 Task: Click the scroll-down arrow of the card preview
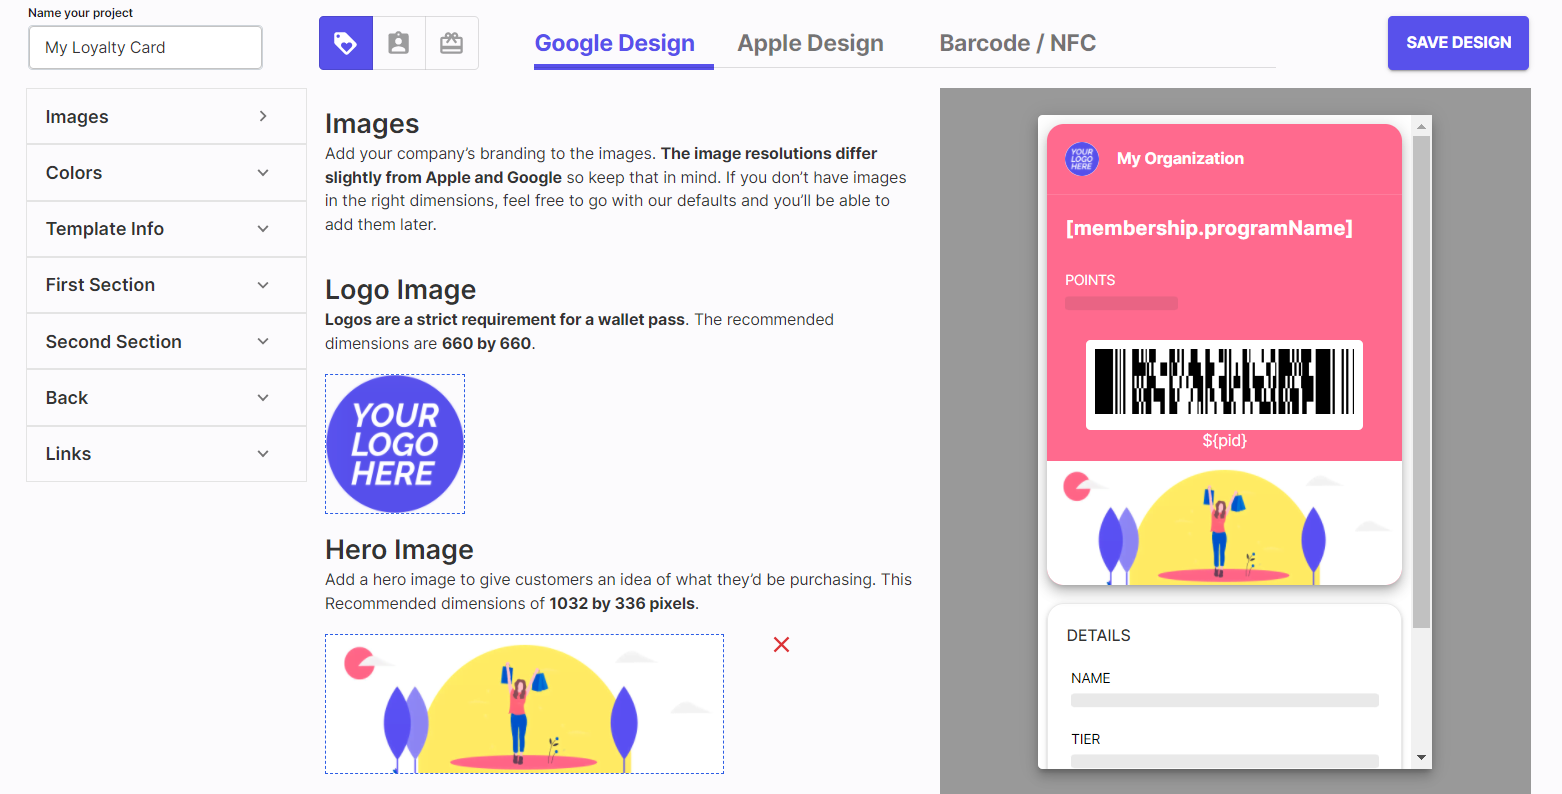(x=1421, y=758)
